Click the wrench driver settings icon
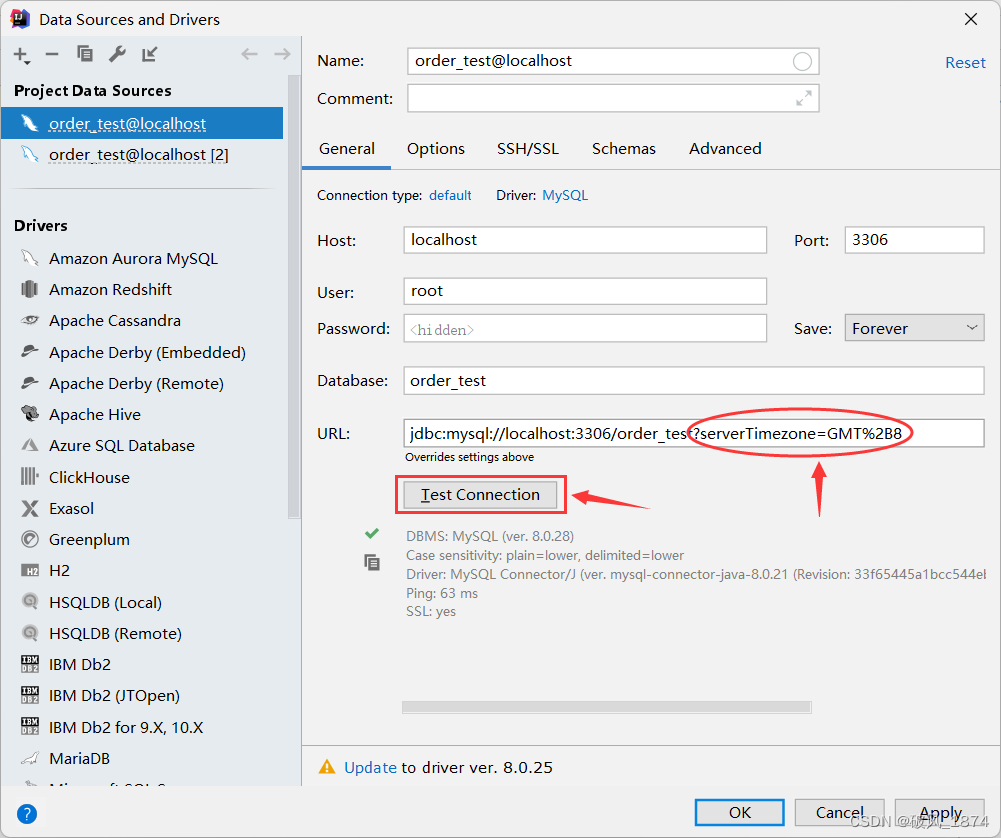Screen dimensions: 1001x838 pos(116,54)
